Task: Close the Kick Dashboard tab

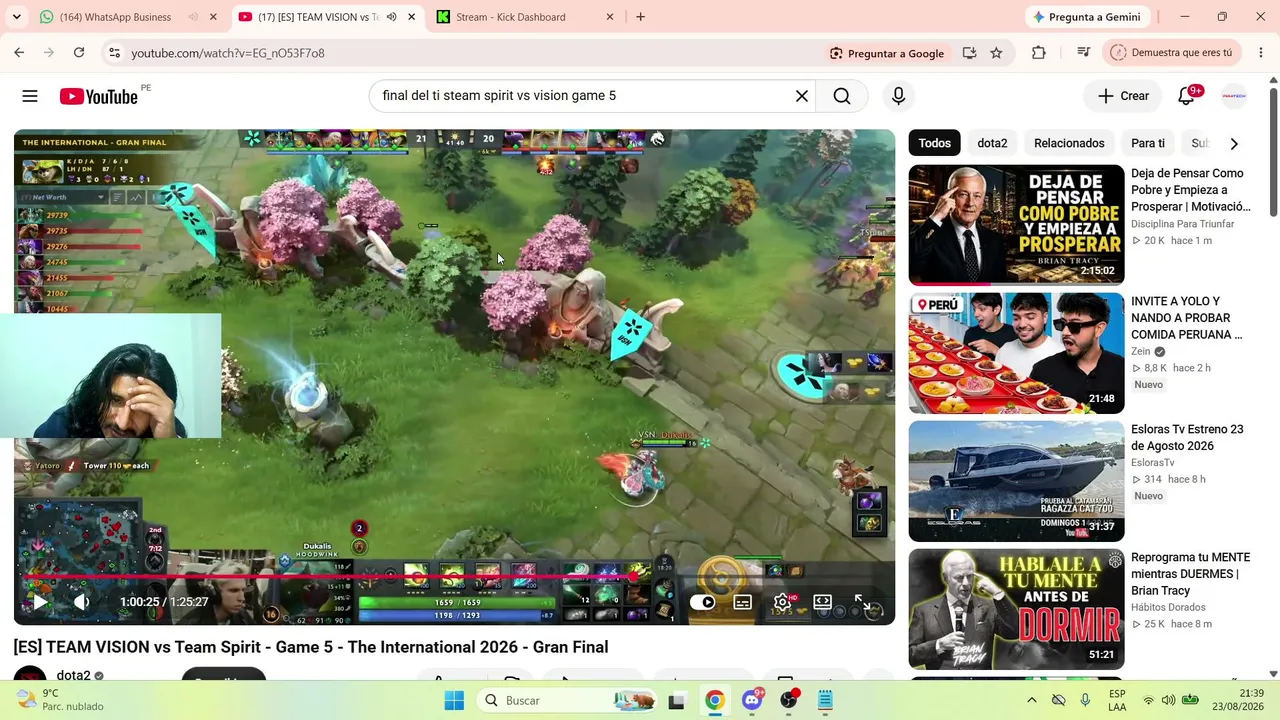Action: 611,17
